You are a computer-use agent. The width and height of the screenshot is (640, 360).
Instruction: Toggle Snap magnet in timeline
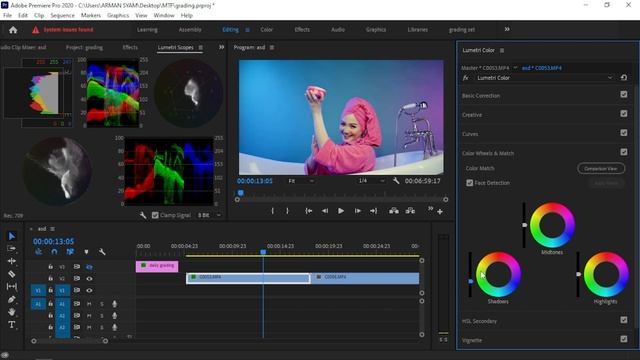tap(54, 252)
